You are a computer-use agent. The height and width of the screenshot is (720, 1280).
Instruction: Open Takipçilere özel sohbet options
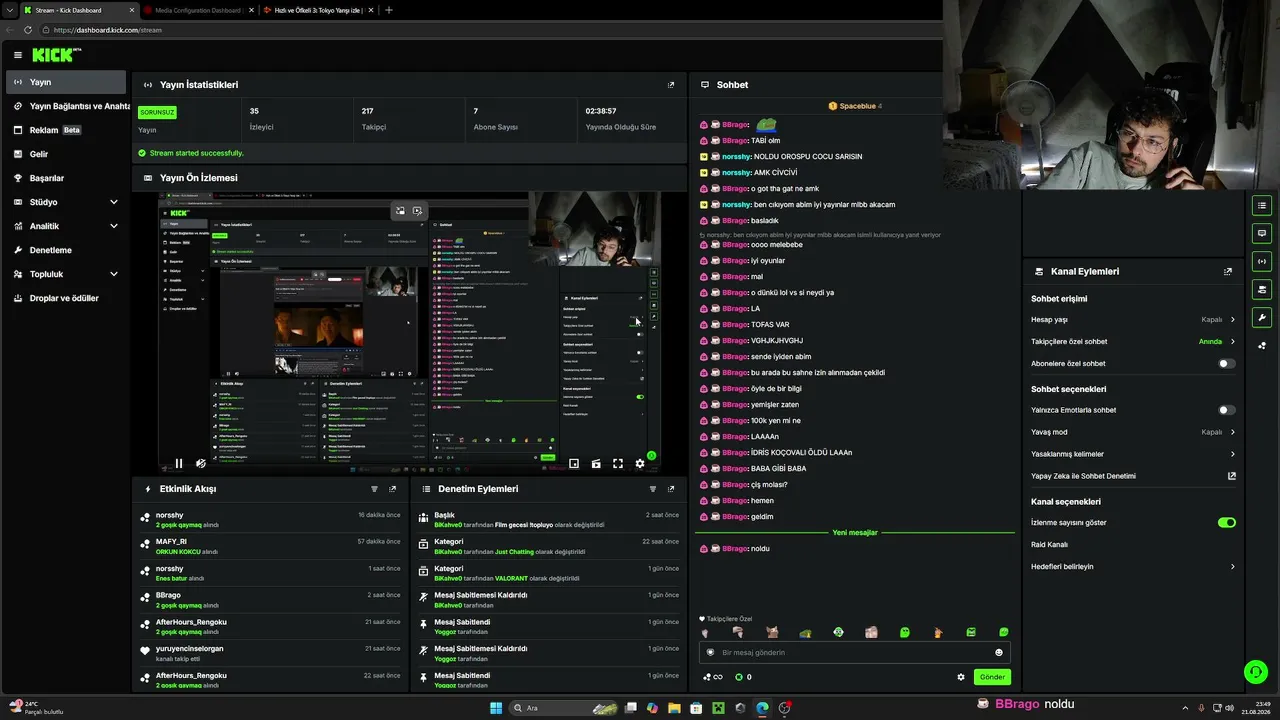[x=1133, y=341]
